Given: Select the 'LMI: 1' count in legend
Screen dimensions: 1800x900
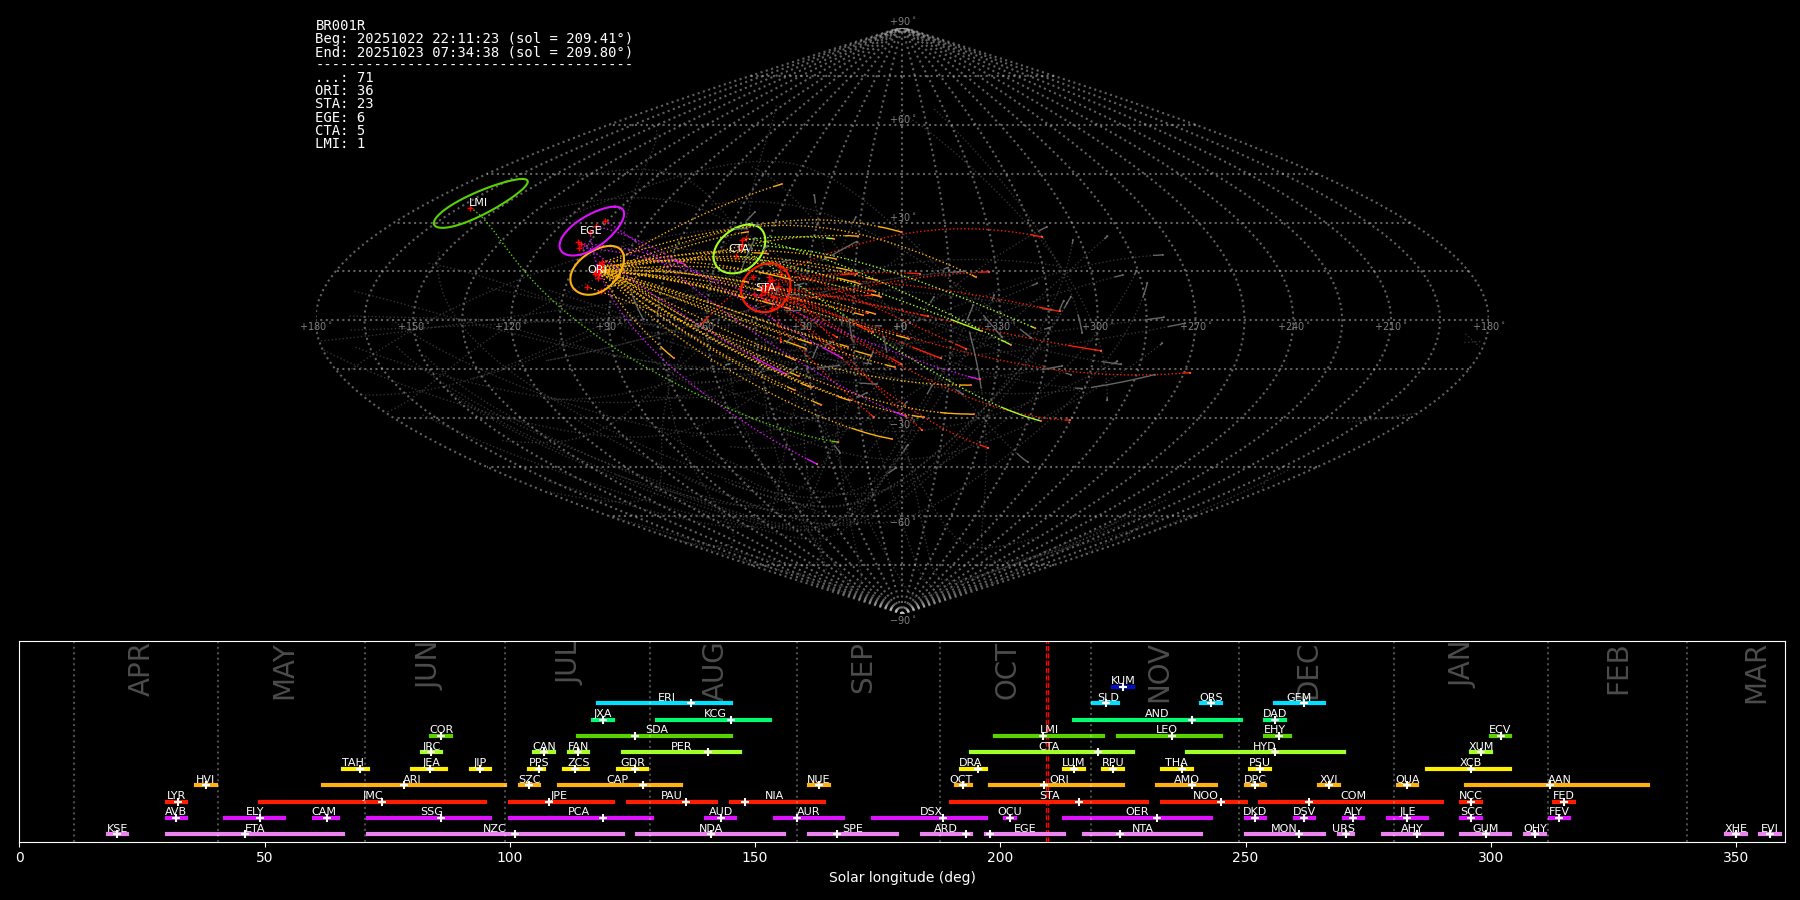Looking at the screenshot, I should coord(340,143).
